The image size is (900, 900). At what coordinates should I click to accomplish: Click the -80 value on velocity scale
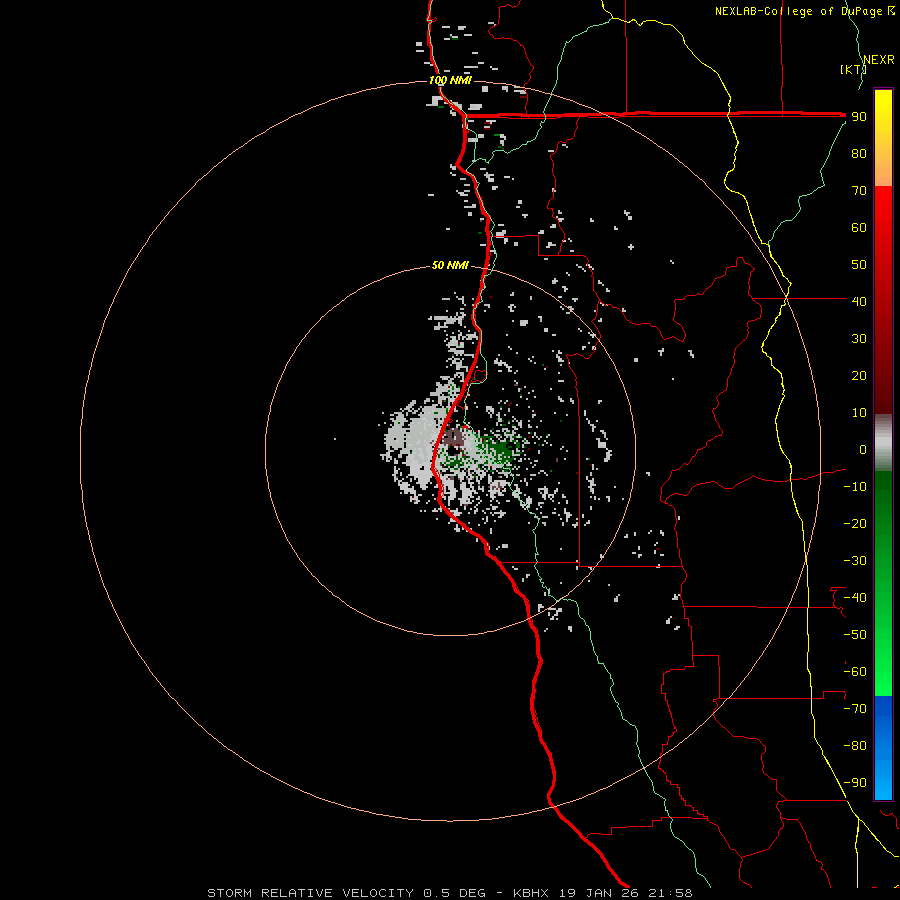coord(855,746)
